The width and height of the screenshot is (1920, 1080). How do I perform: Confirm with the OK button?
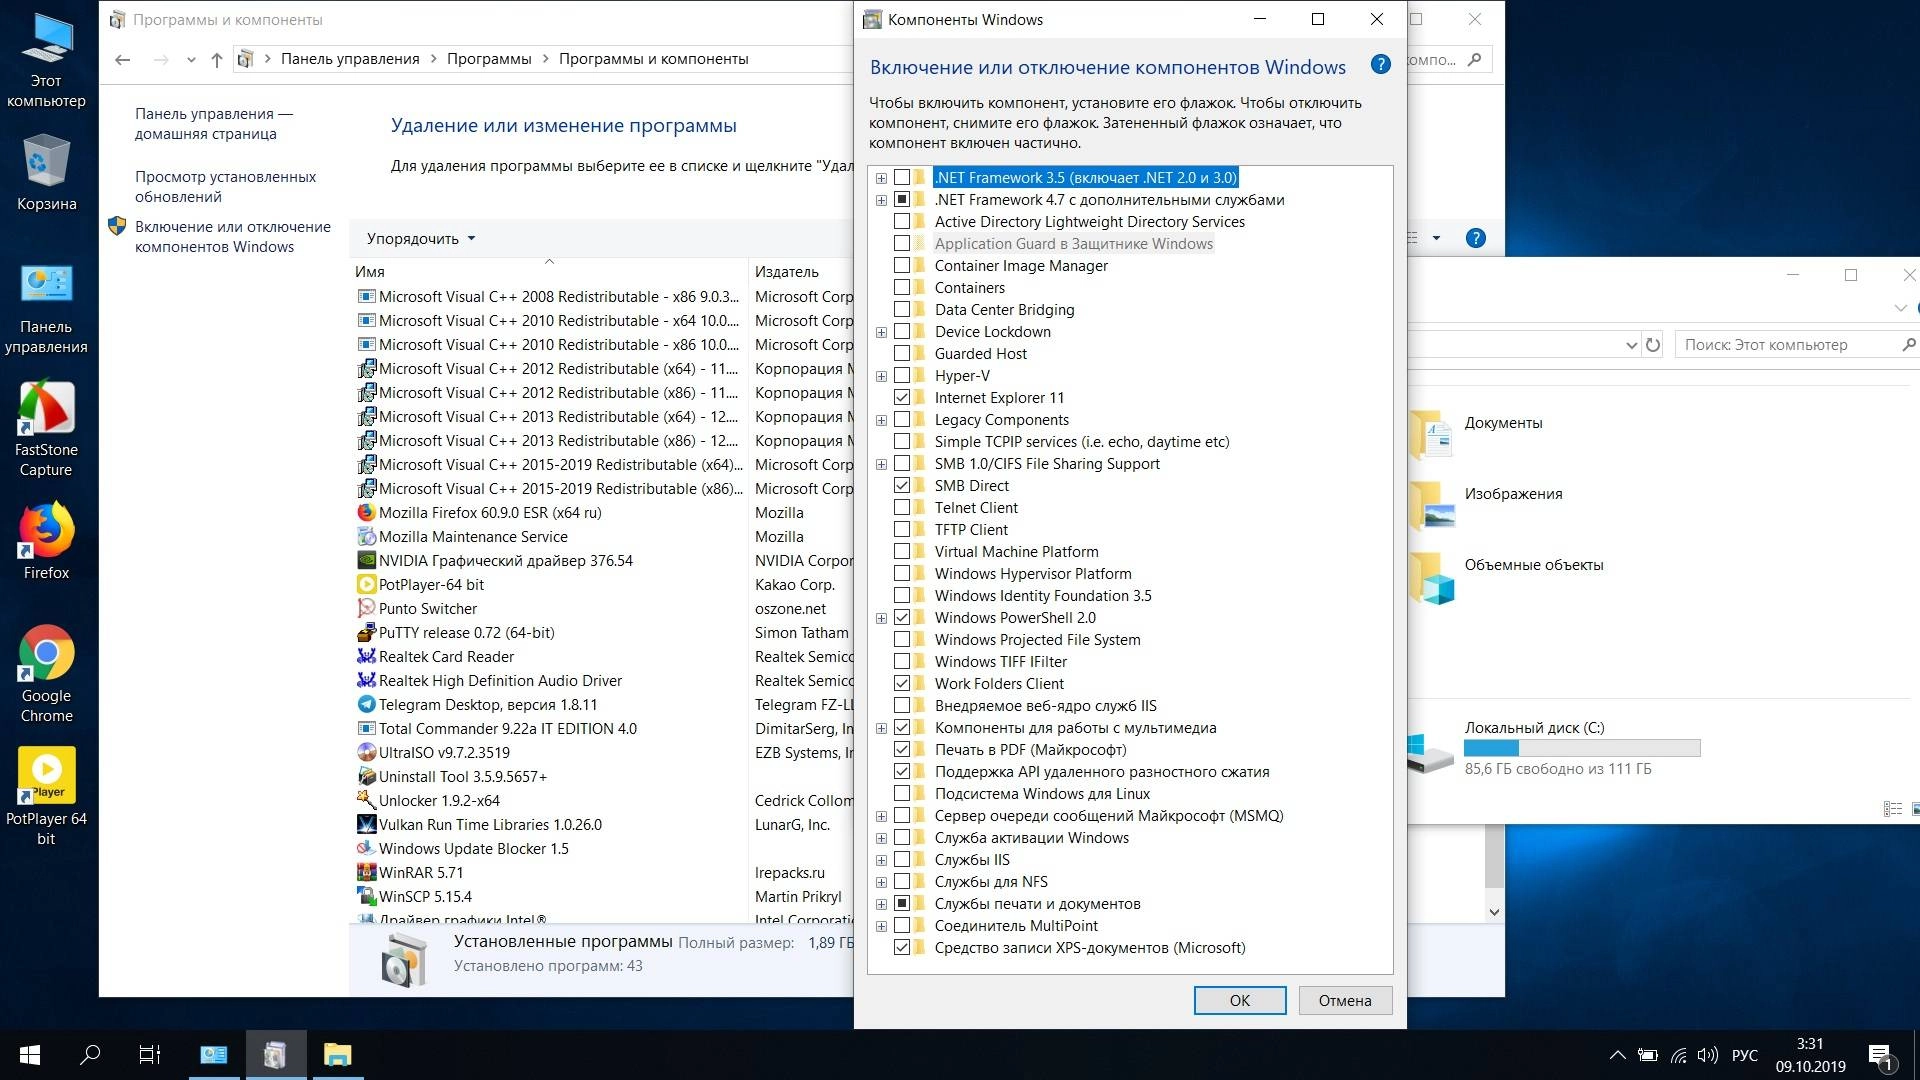point(1240,1000)
